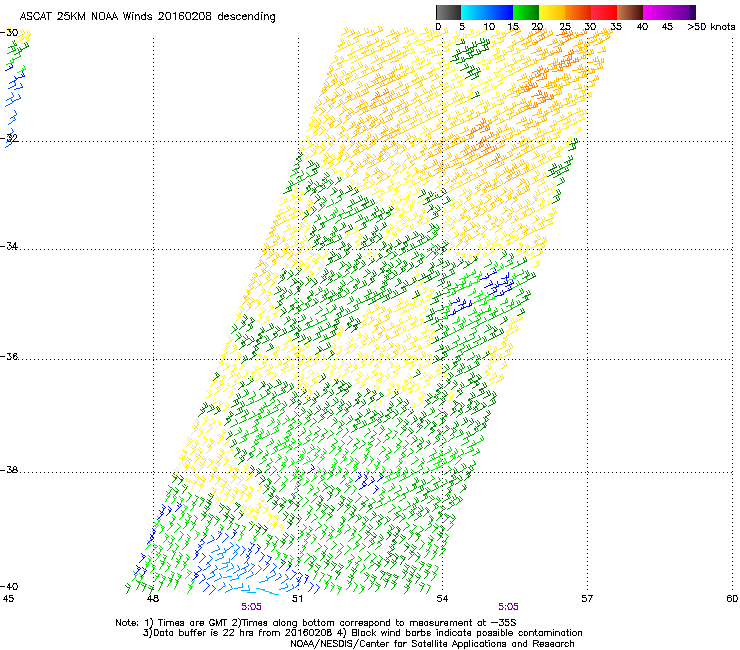The height and width of the screenshot is (650, 740).
Task: Click the '45' legend scale label
Action: tap(667, 27)
